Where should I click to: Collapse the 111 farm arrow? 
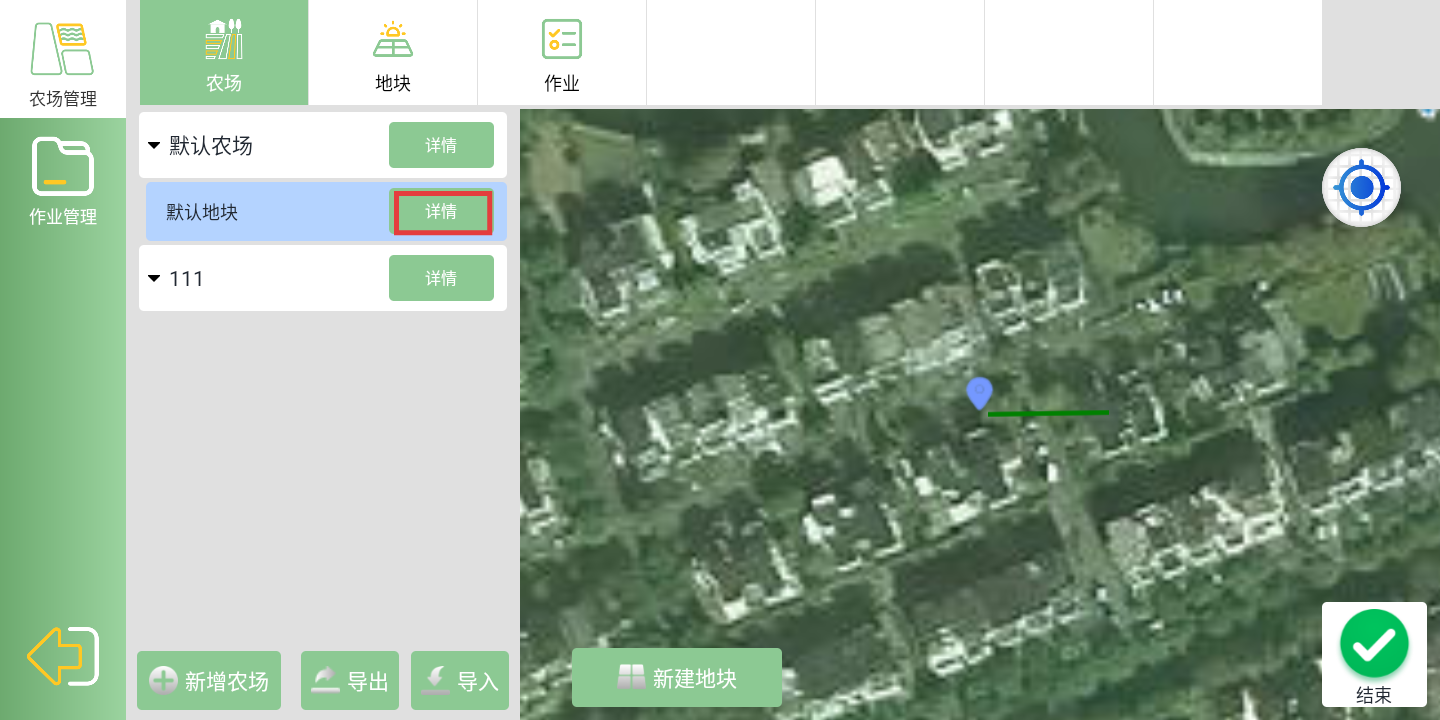[154, 278]
